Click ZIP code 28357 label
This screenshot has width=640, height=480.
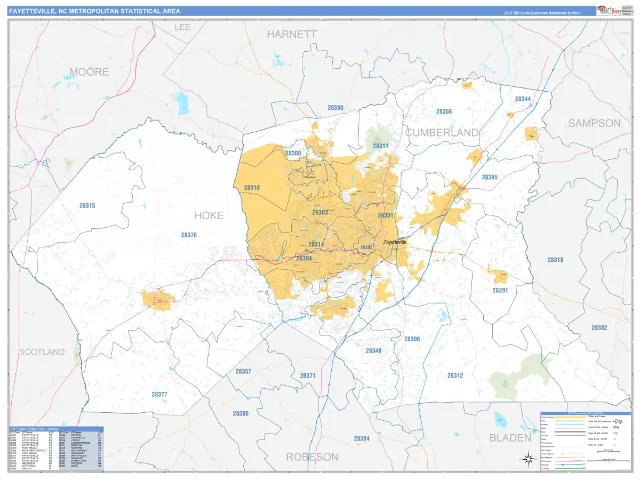point(243,372)
